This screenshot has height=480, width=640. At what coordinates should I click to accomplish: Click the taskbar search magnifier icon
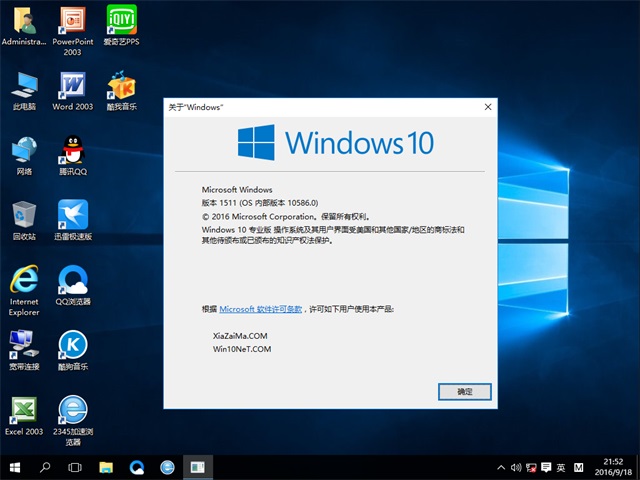[45, 467]
